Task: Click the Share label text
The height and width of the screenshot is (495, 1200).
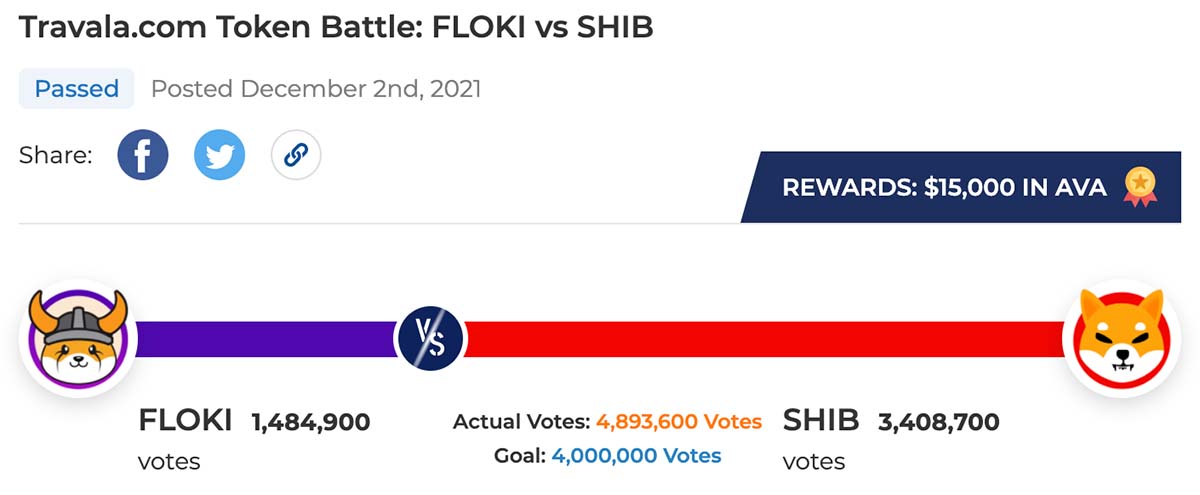Action: tap(55, 155)
